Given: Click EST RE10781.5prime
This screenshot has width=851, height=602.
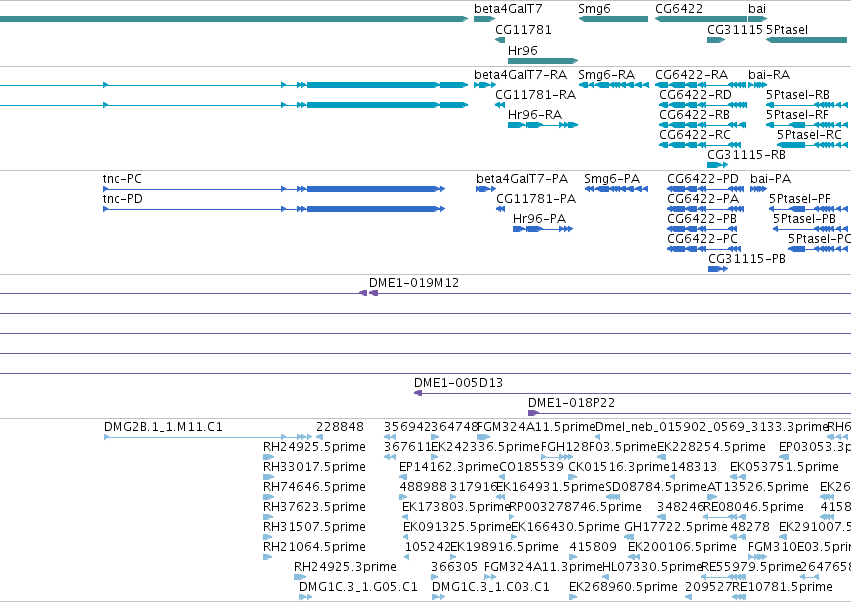Looking at the screenshot, I should [739, 597].
